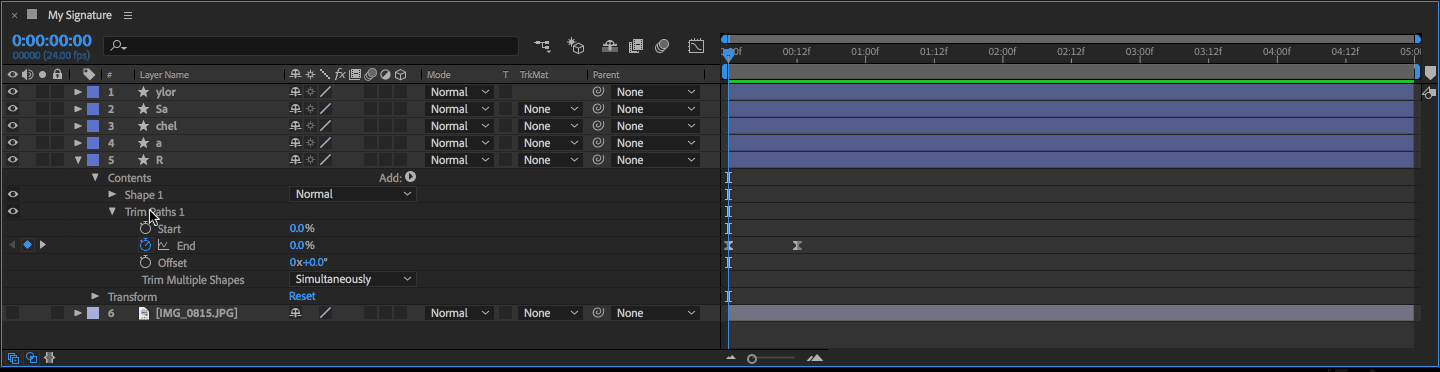The image size is (1440, 372).
Task: Open Parent dropdown for layer R
Action: pyautogui.click(x=655, y=160)
